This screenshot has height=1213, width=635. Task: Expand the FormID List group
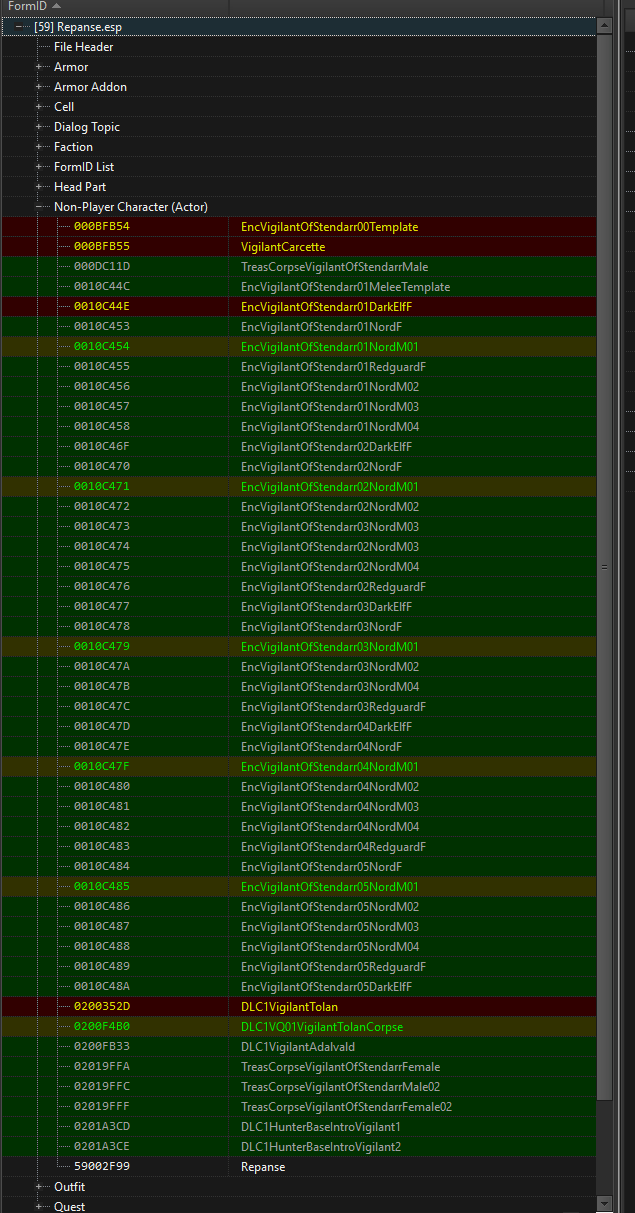[x=41, y=167]
